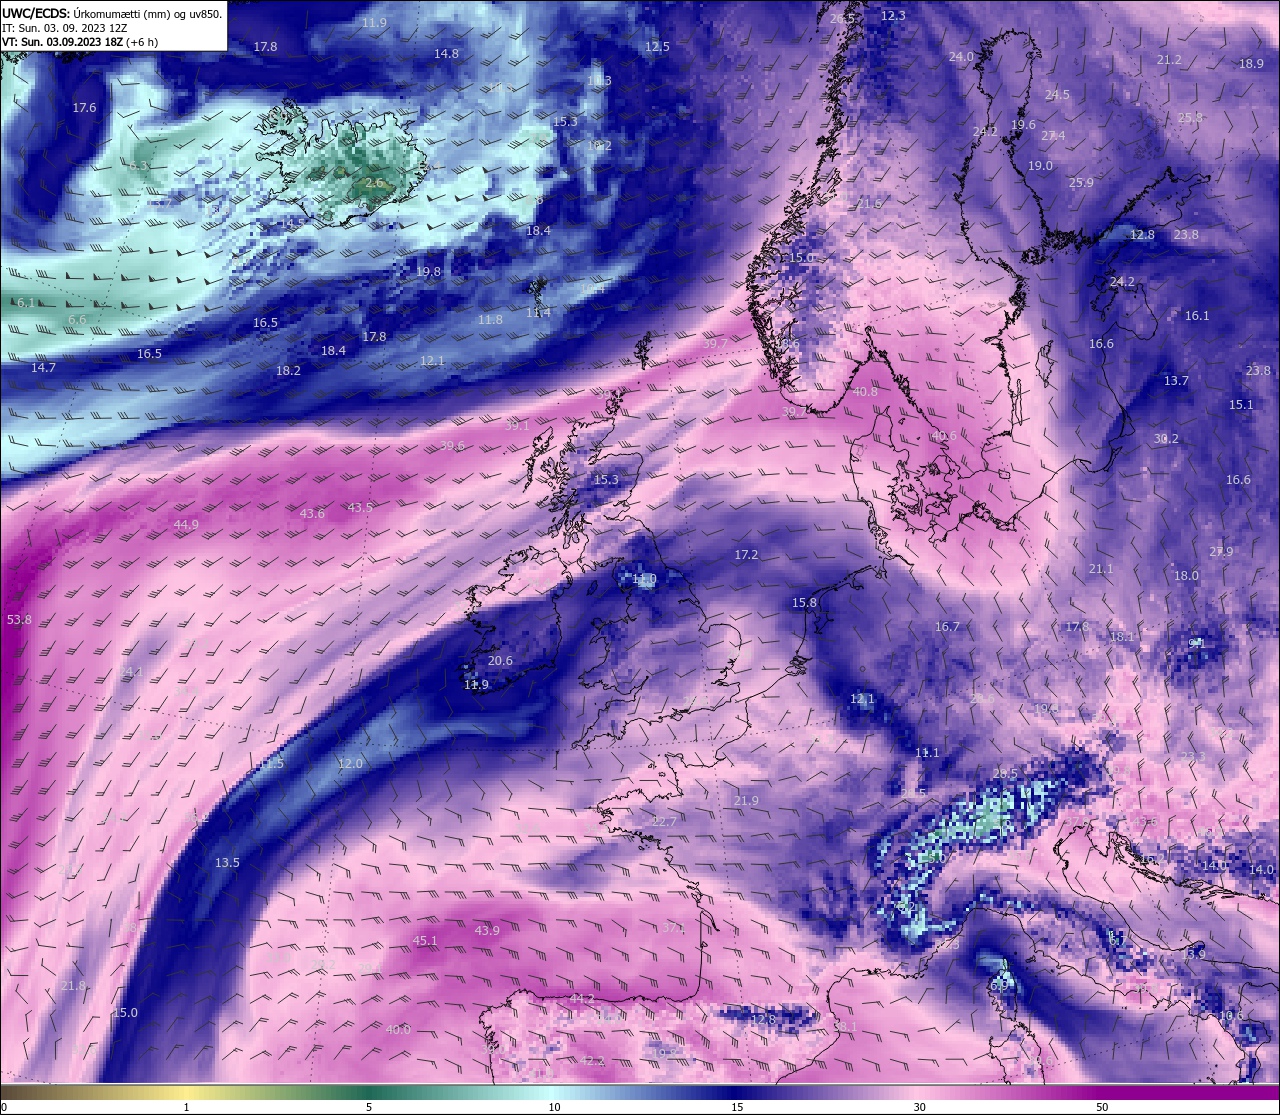Click the 45.1 value on the map
The image size is (1280, 1115).
click(425, 941)
